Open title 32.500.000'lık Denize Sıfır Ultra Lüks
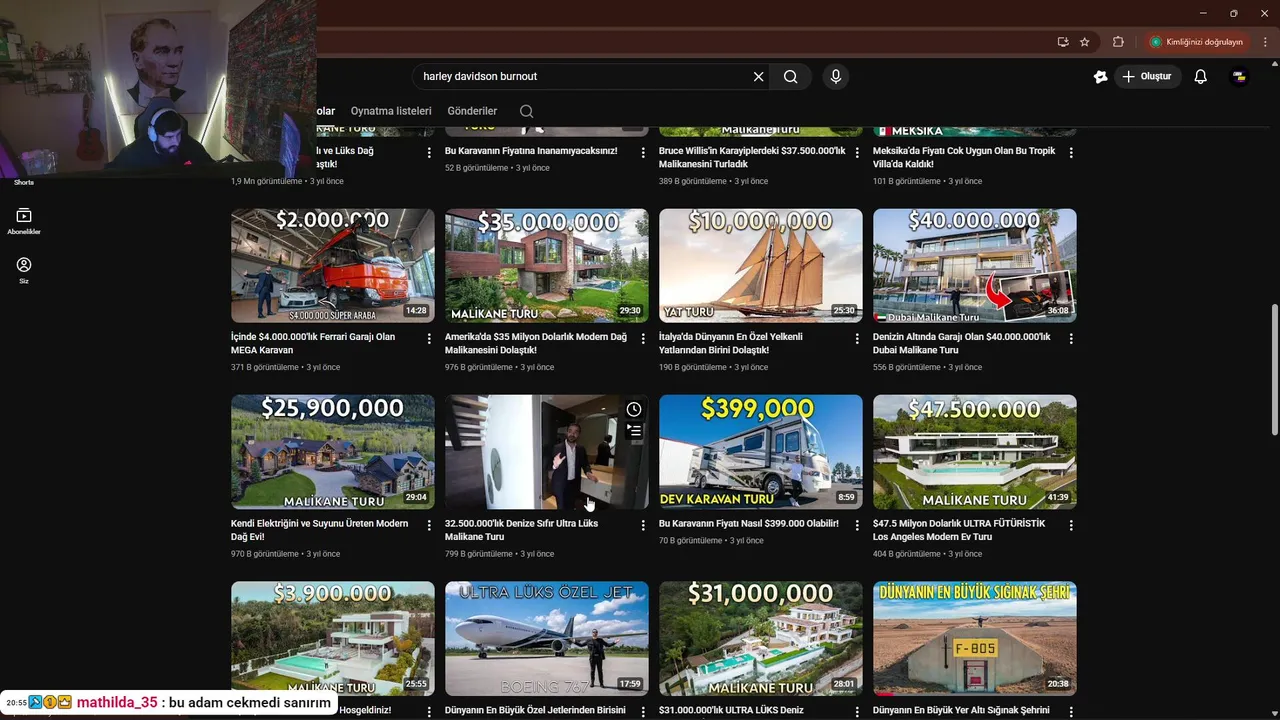The image size is (1280, 720). coord(521,530)
